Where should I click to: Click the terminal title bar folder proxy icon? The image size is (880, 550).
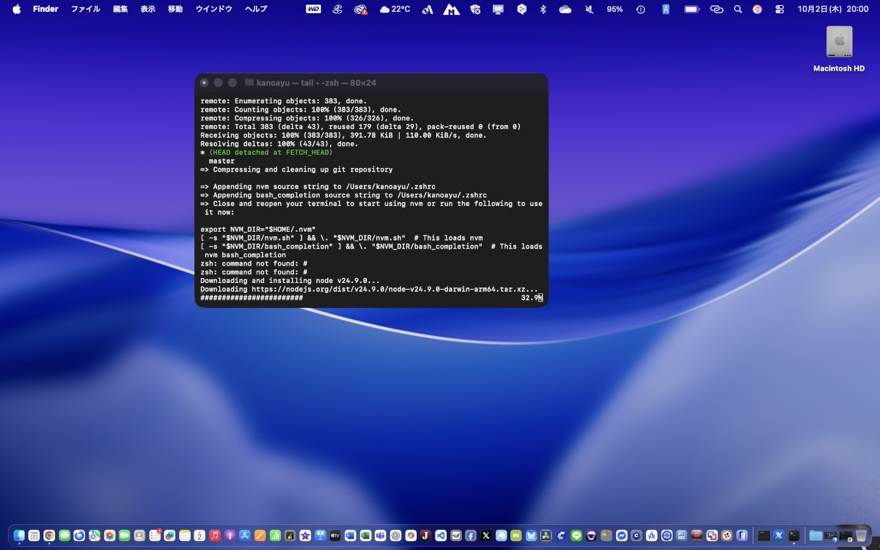pos(249,83)
